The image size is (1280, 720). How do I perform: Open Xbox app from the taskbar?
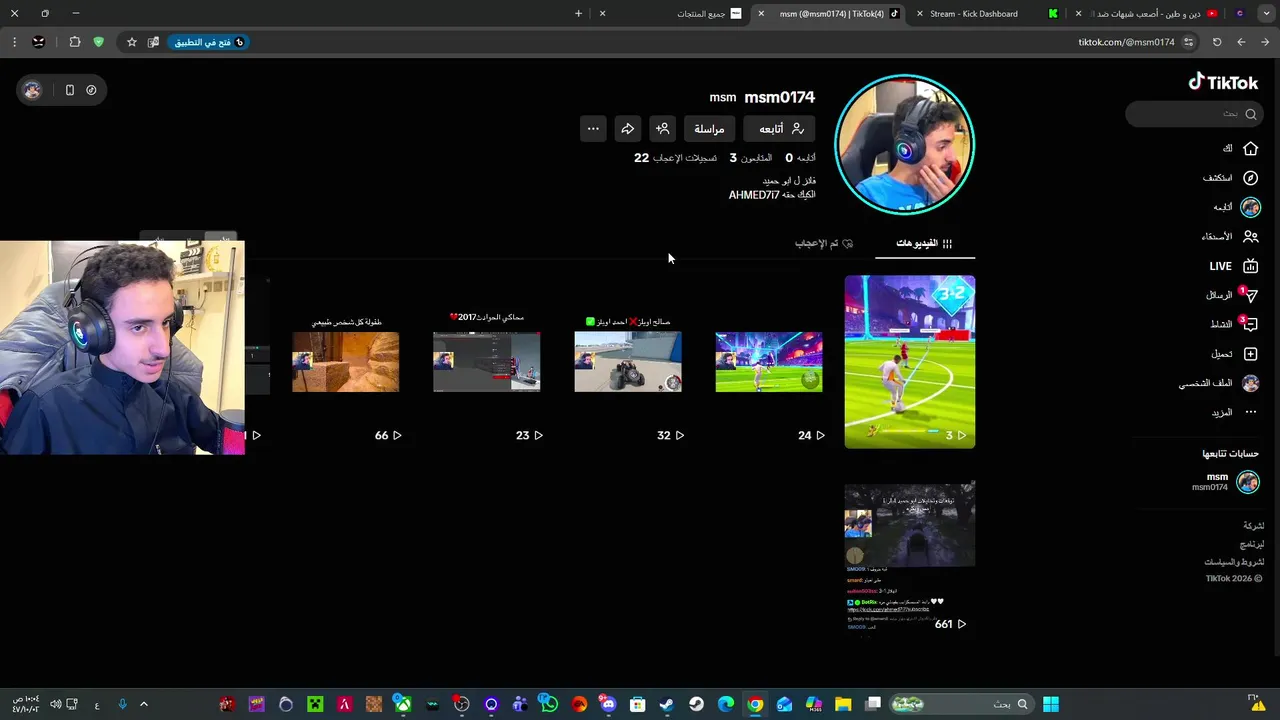(402, 705)
